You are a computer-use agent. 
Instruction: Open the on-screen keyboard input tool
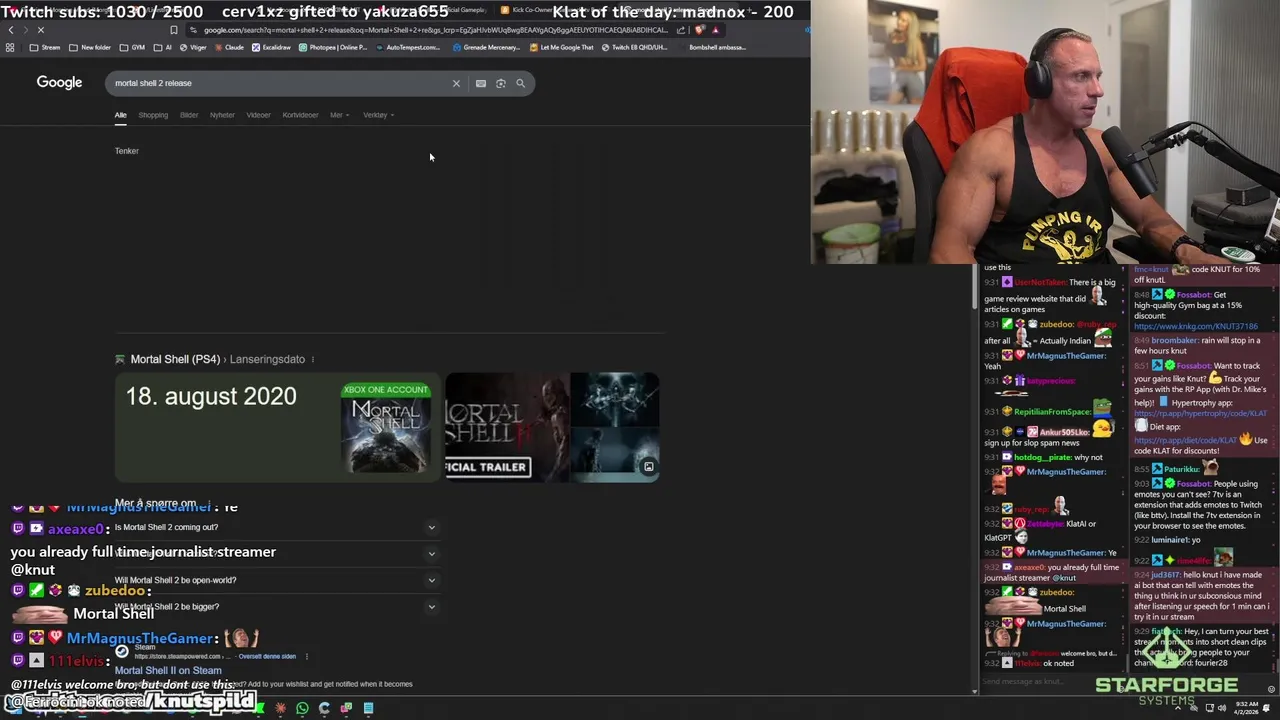click(x=481, y=83)
